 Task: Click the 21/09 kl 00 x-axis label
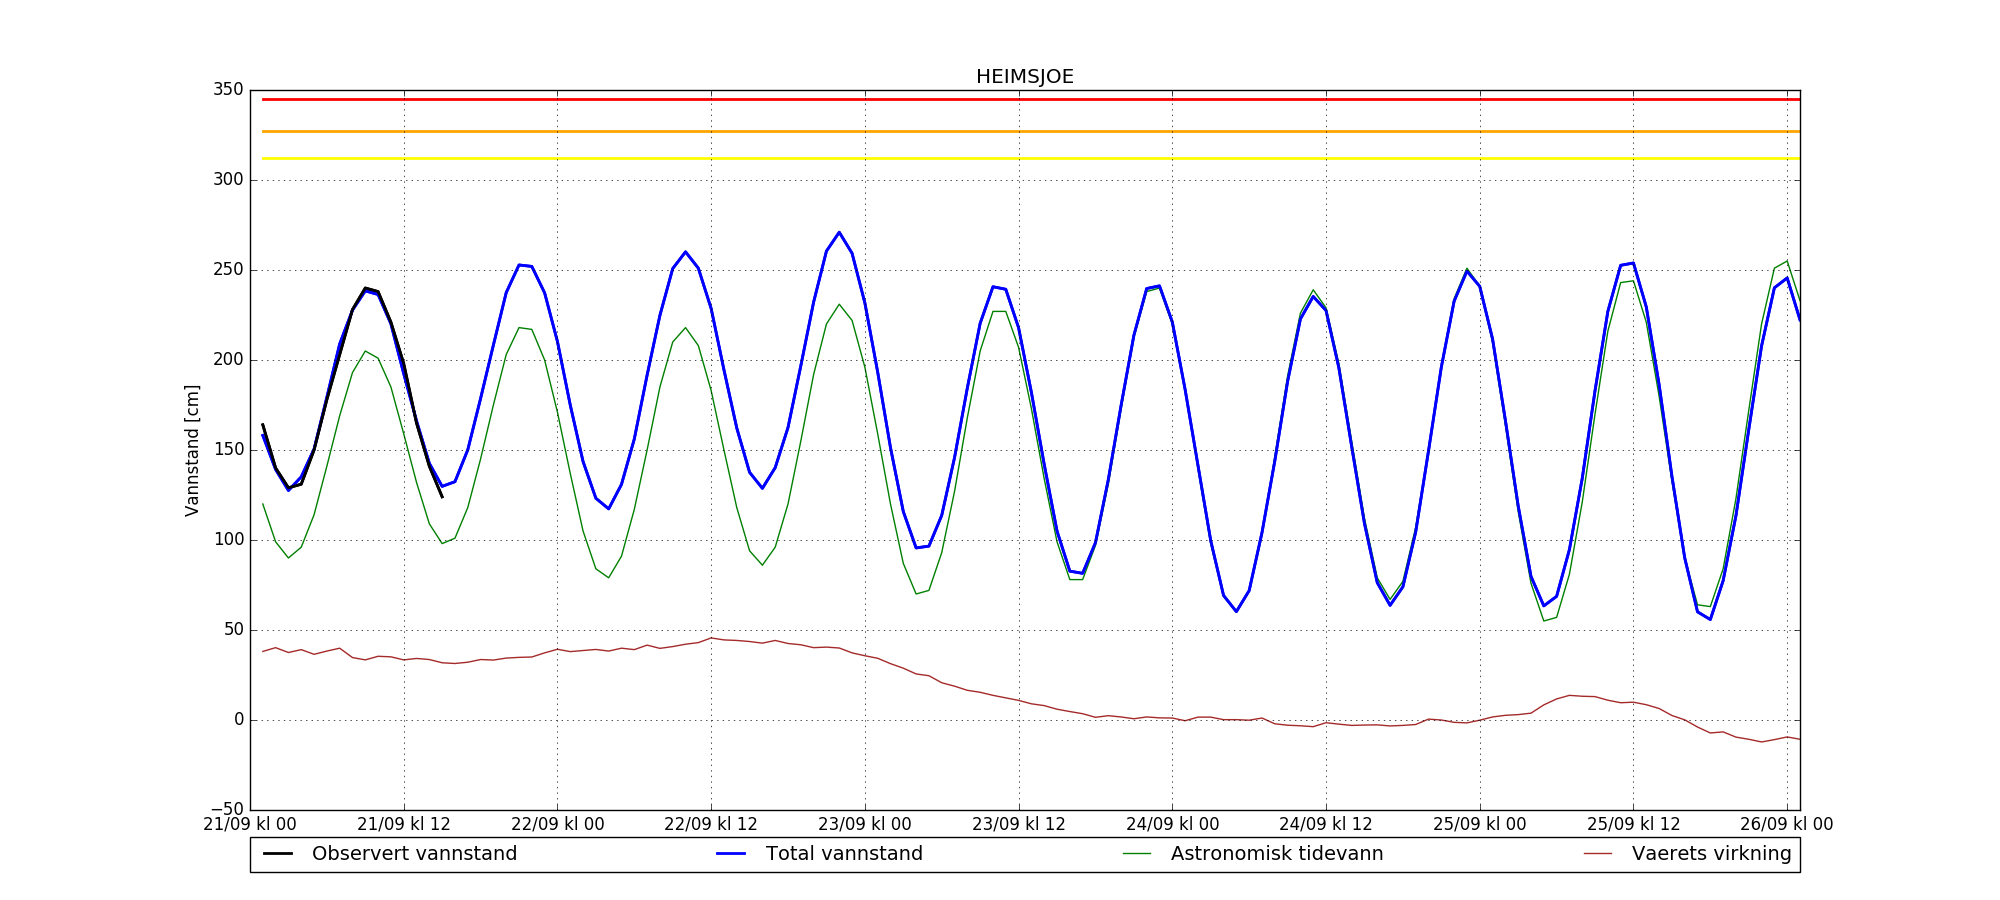tap(250, 825)
